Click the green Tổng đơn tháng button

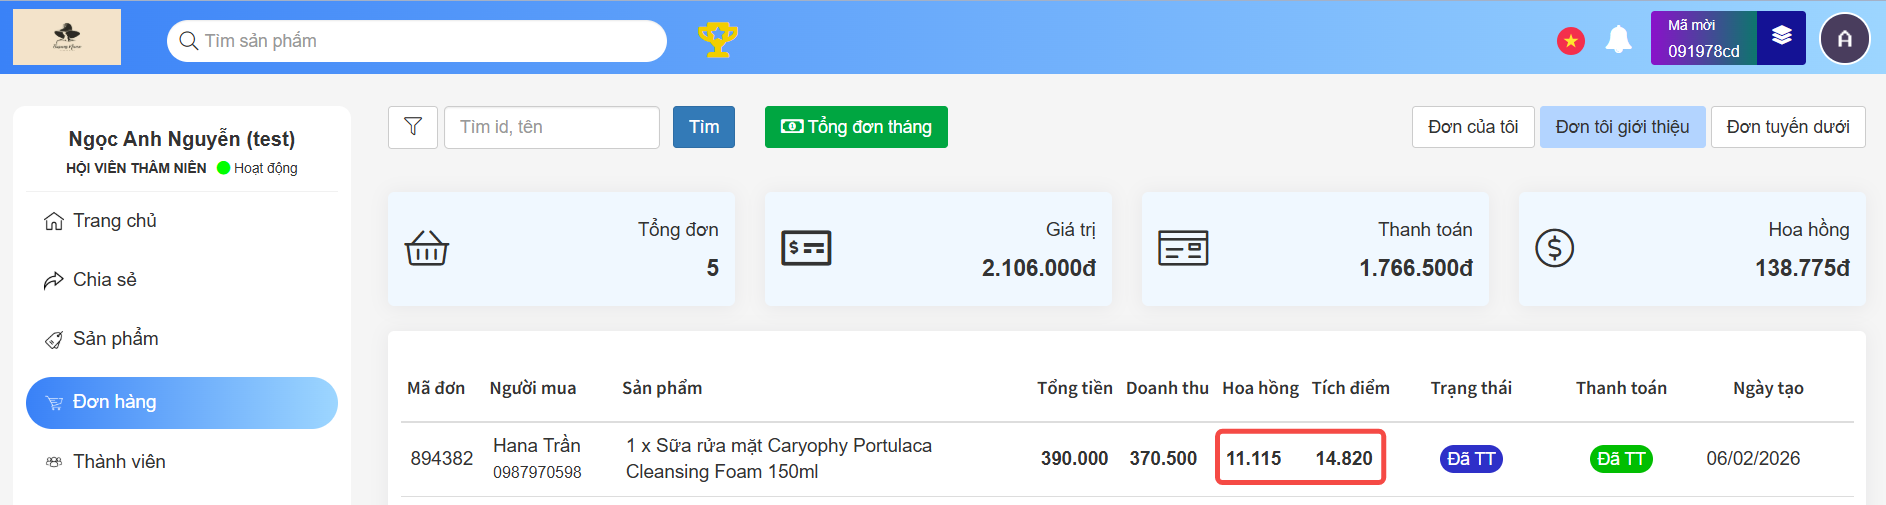tap(856, 127)
